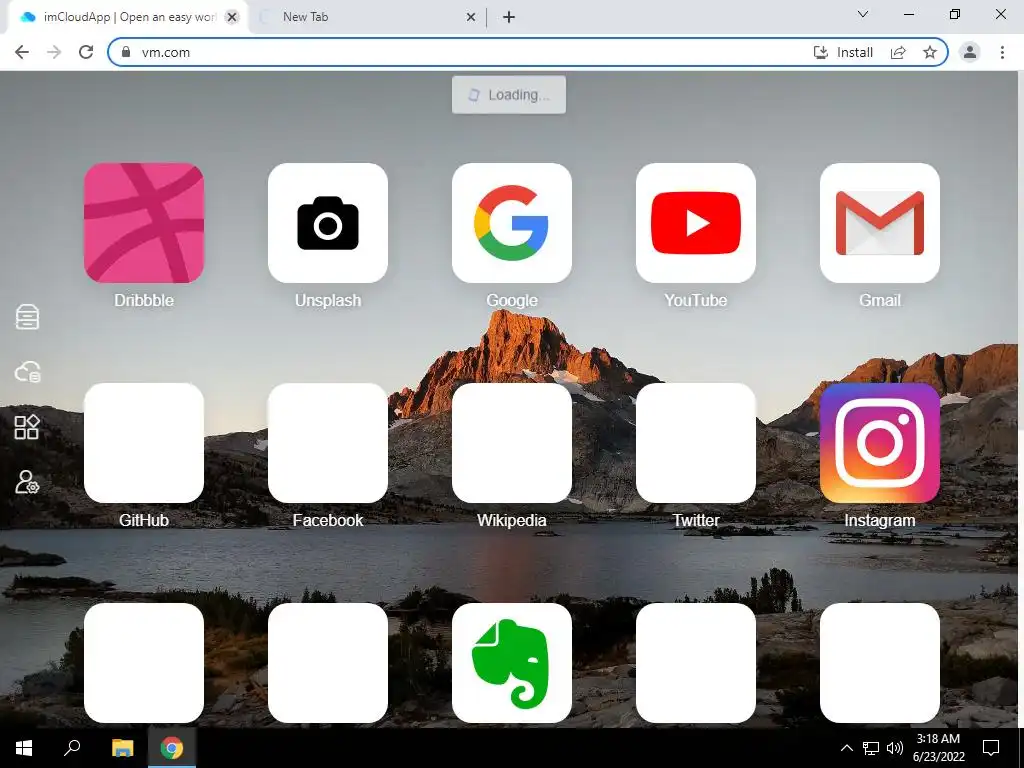Share this page icon in address bar
The image size is (1024, 768).
[898, 52]
